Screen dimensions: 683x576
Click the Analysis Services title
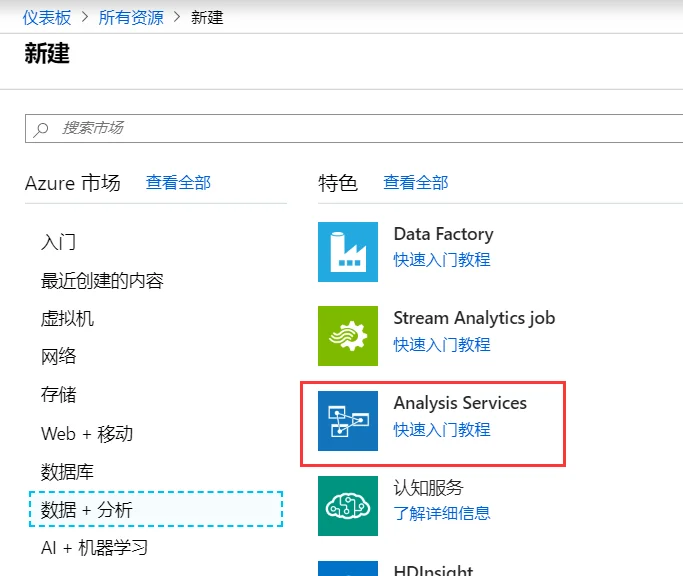(460, 403)
